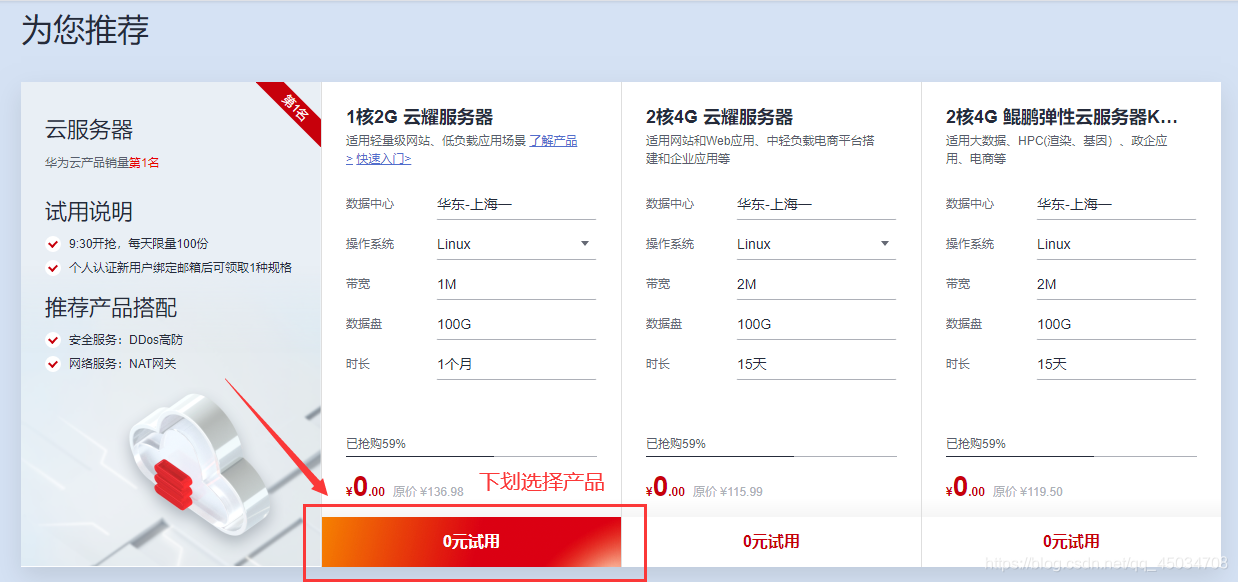Click the 为您推荐 page heading
1238x582 pixels.
(x=85, y=30)
